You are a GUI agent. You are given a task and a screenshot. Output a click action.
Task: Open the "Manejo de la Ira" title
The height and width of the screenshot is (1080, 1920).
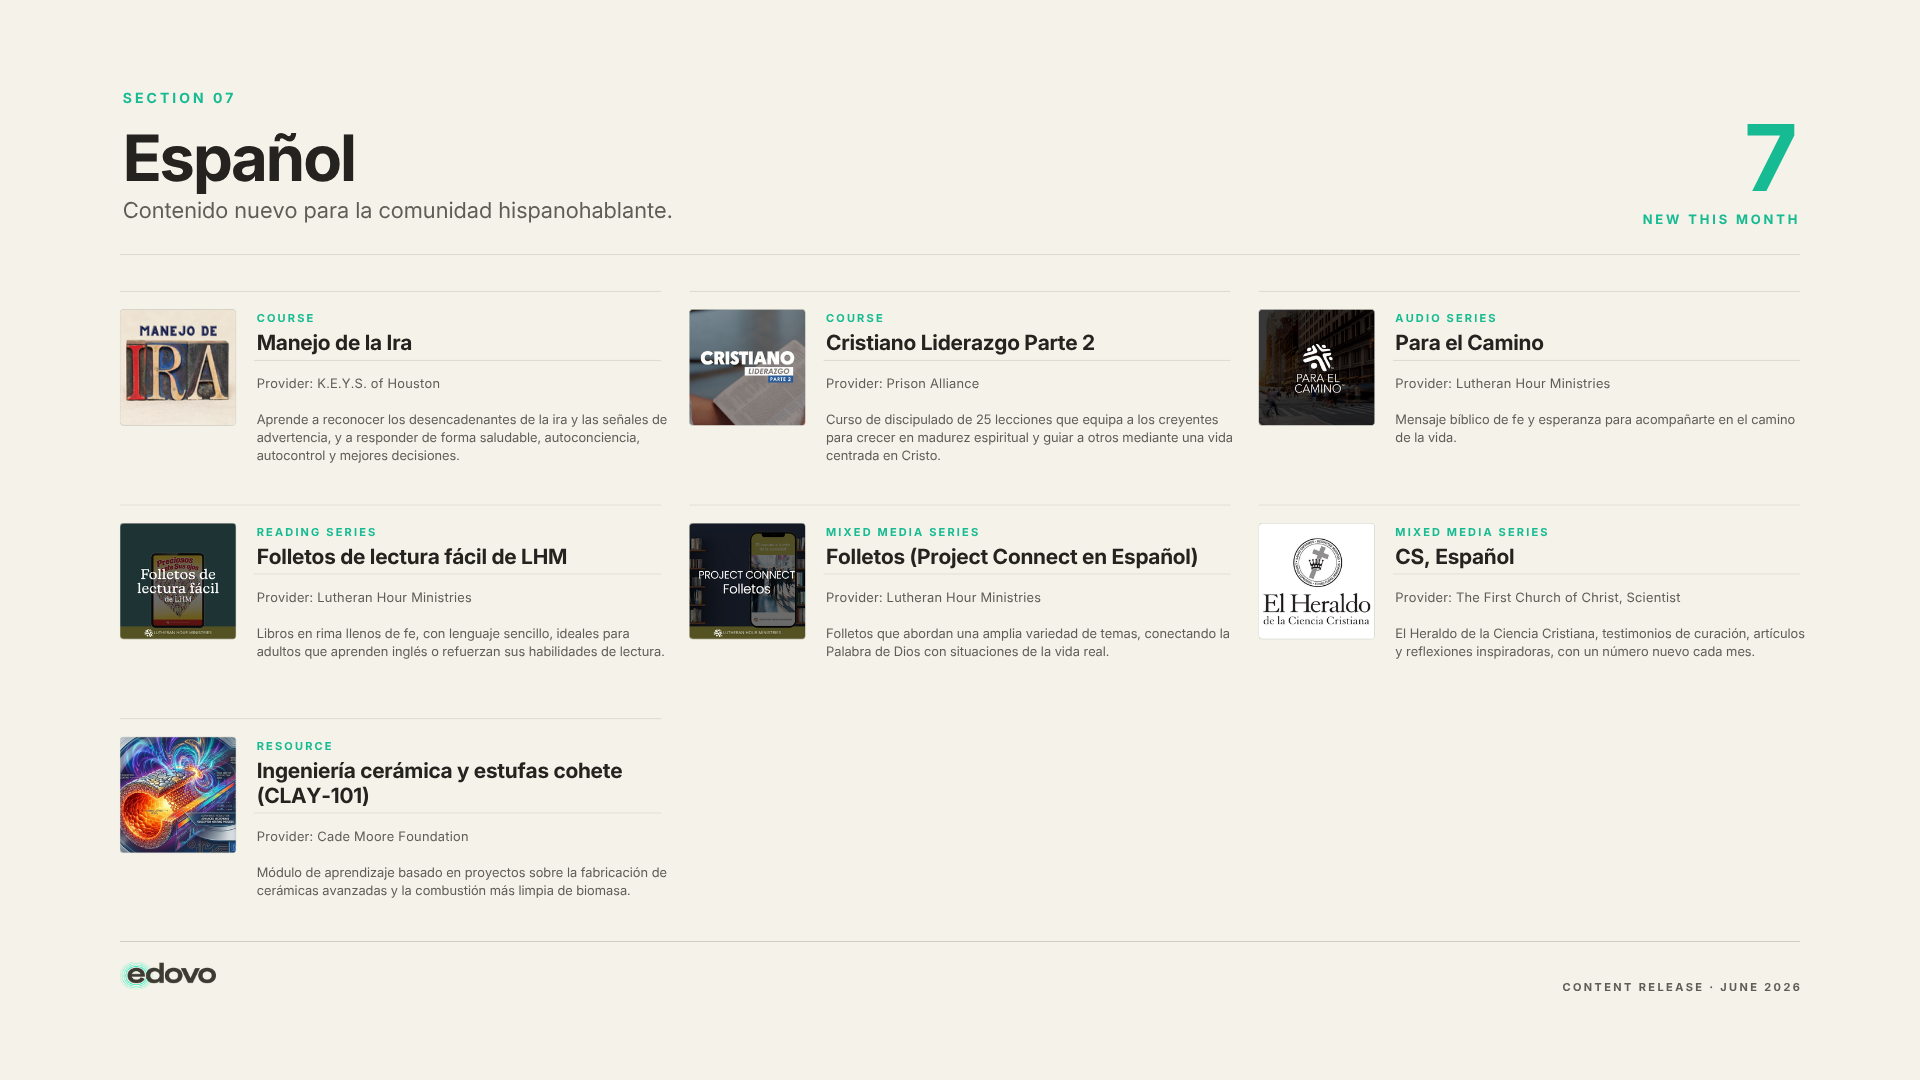click(334, 343)
